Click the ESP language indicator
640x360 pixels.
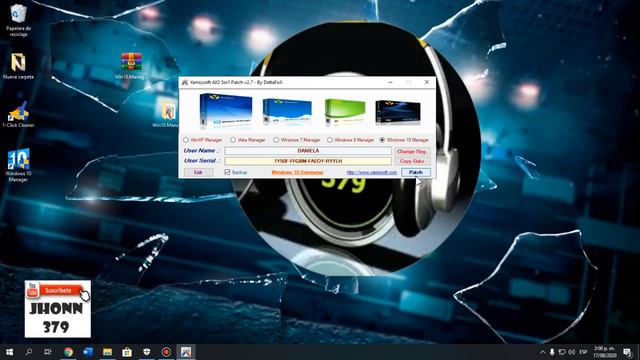click(583, 352)
